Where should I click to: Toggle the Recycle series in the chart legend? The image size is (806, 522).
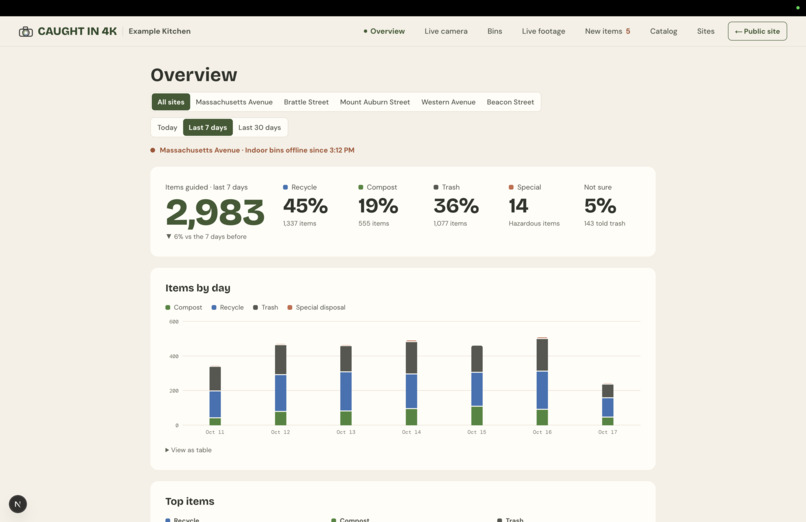click(227, 307)
